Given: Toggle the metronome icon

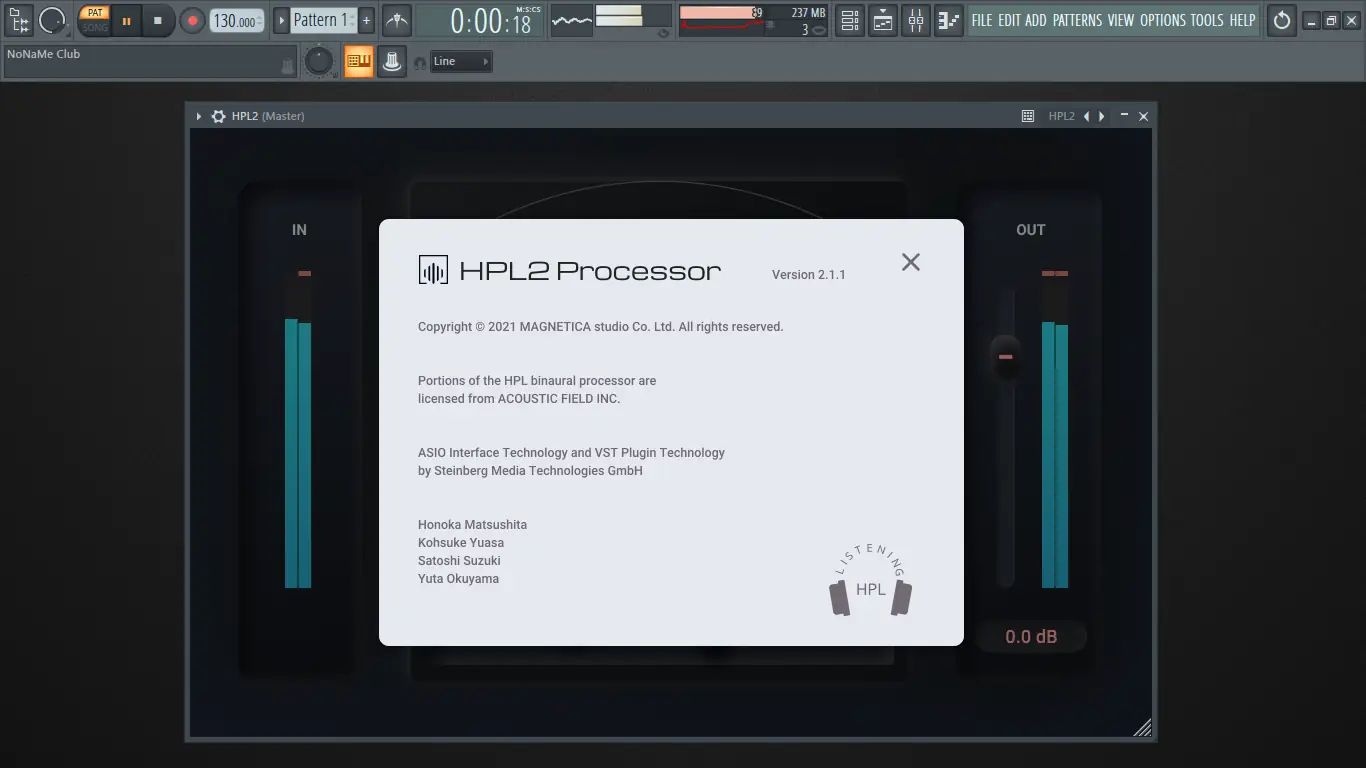Looking at the screenshot, I should [x=397, y=20].
